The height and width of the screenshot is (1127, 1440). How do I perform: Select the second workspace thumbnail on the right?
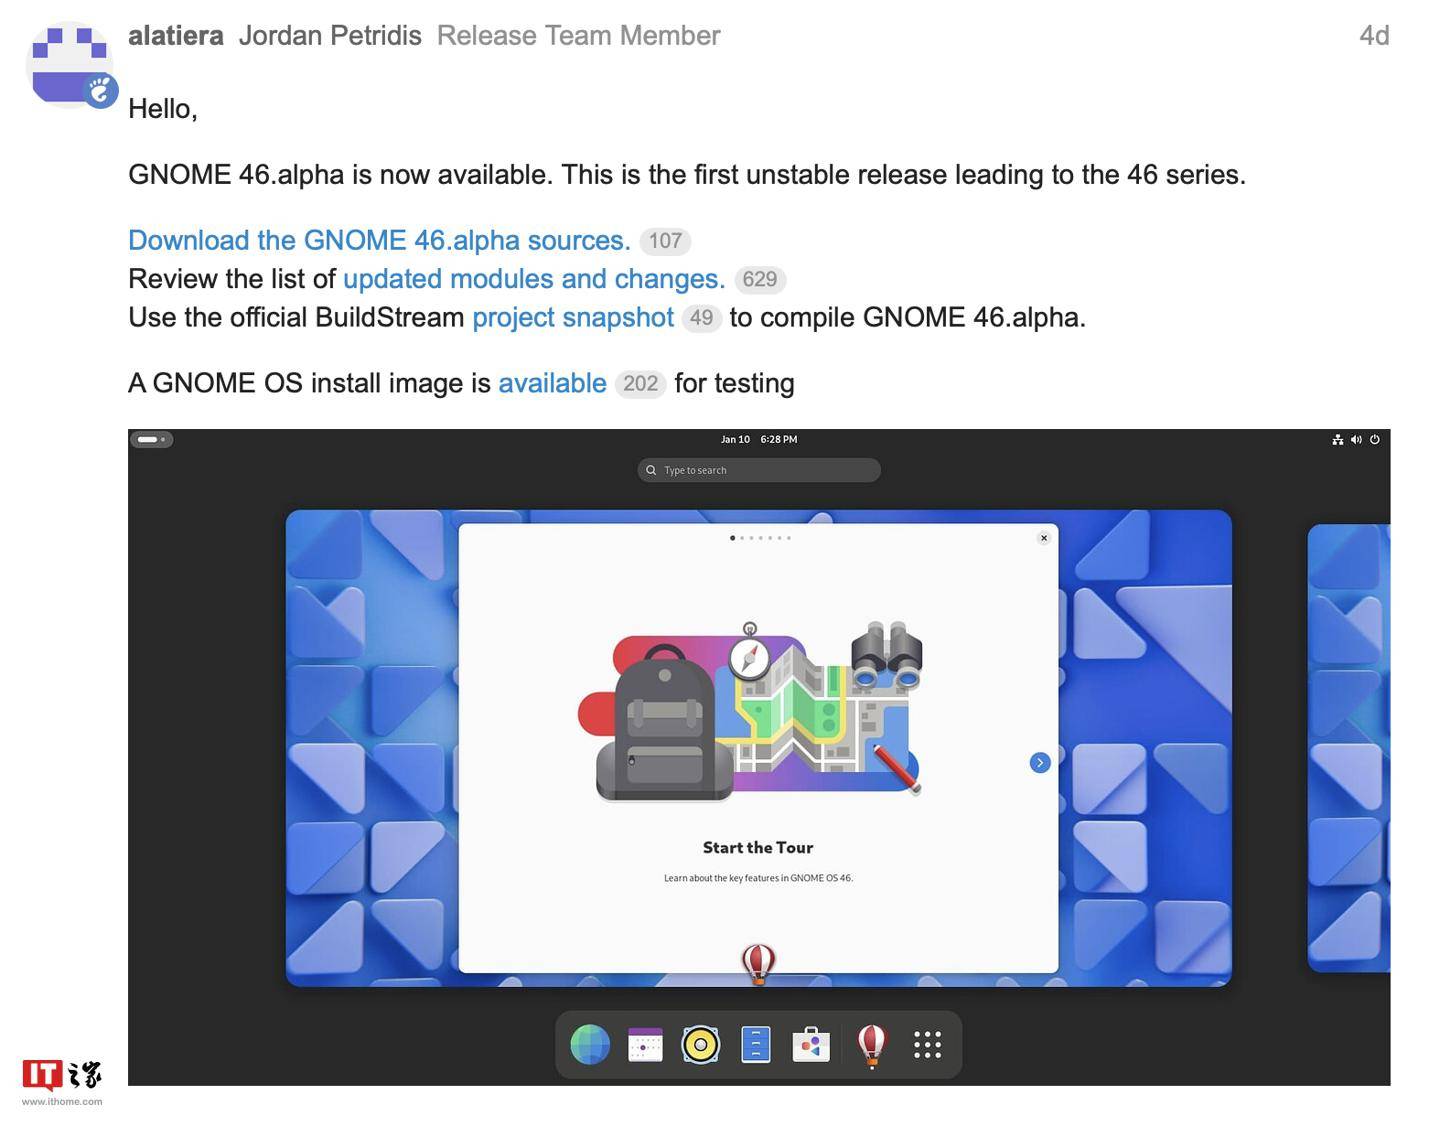1349,748
